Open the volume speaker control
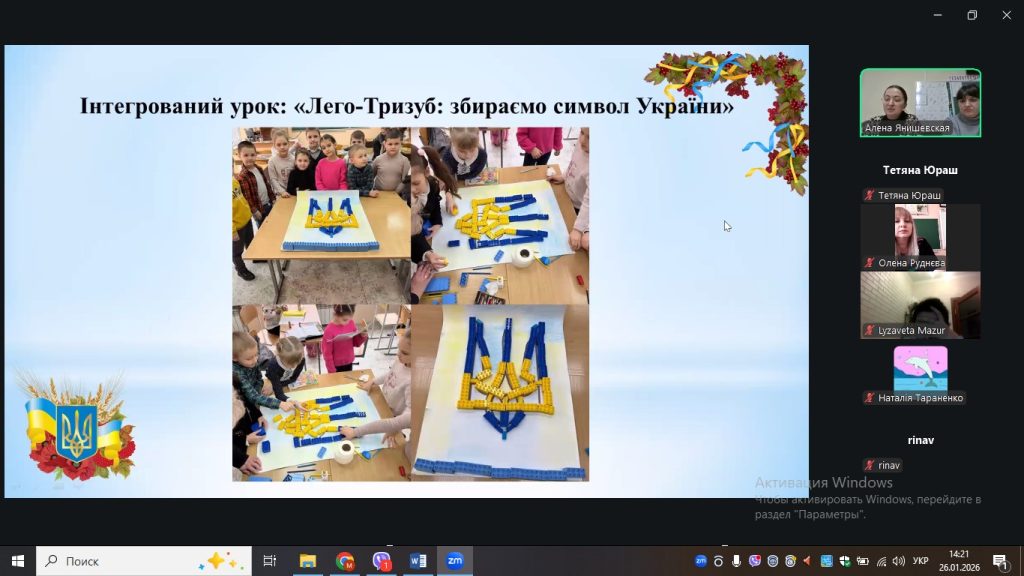The image size is (1024, 576). pyautogui.click(x=898, y=561)
